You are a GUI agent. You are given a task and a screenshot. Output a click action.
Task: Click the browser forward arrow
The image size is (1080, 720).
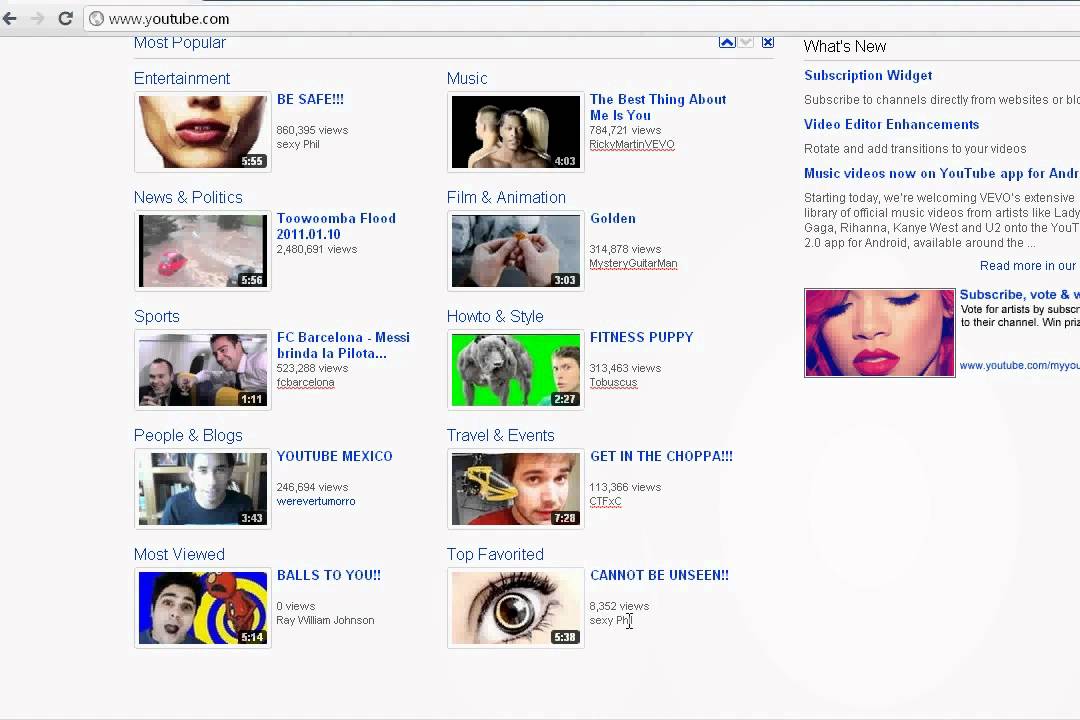[x=37, y=19]
